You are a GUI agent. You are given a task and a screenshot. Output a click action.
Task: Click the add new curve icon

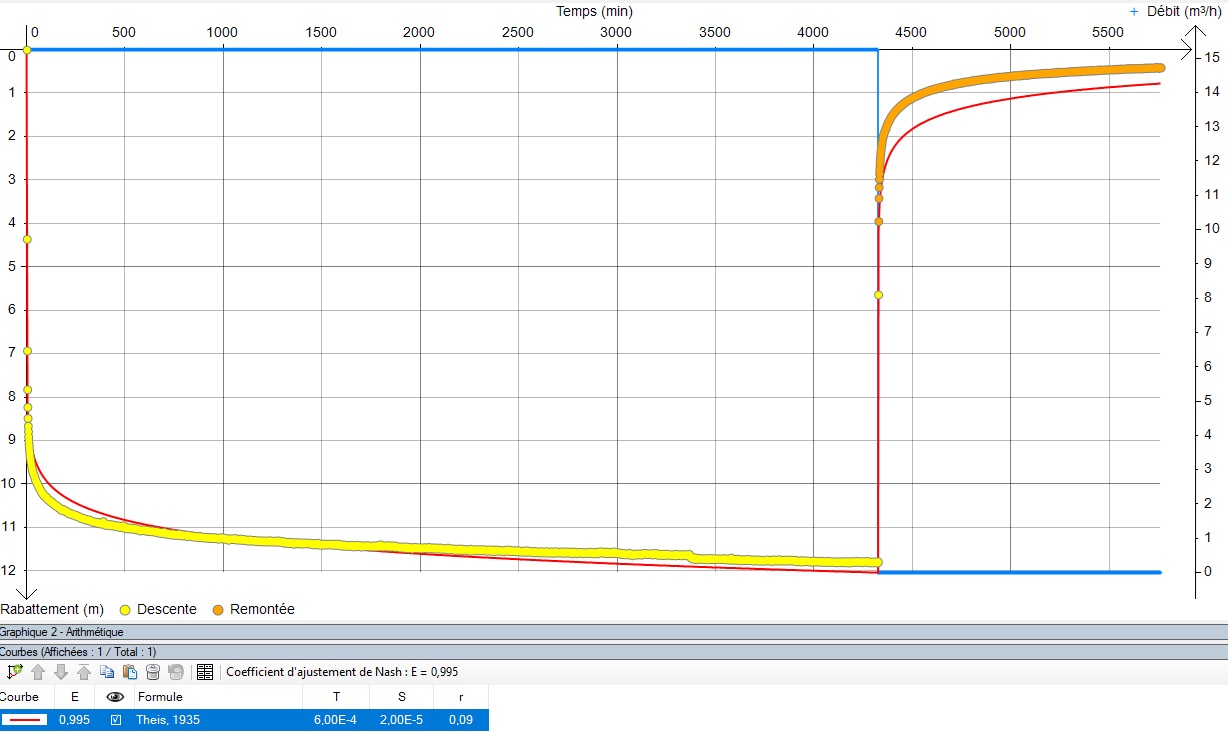[14, 672]
